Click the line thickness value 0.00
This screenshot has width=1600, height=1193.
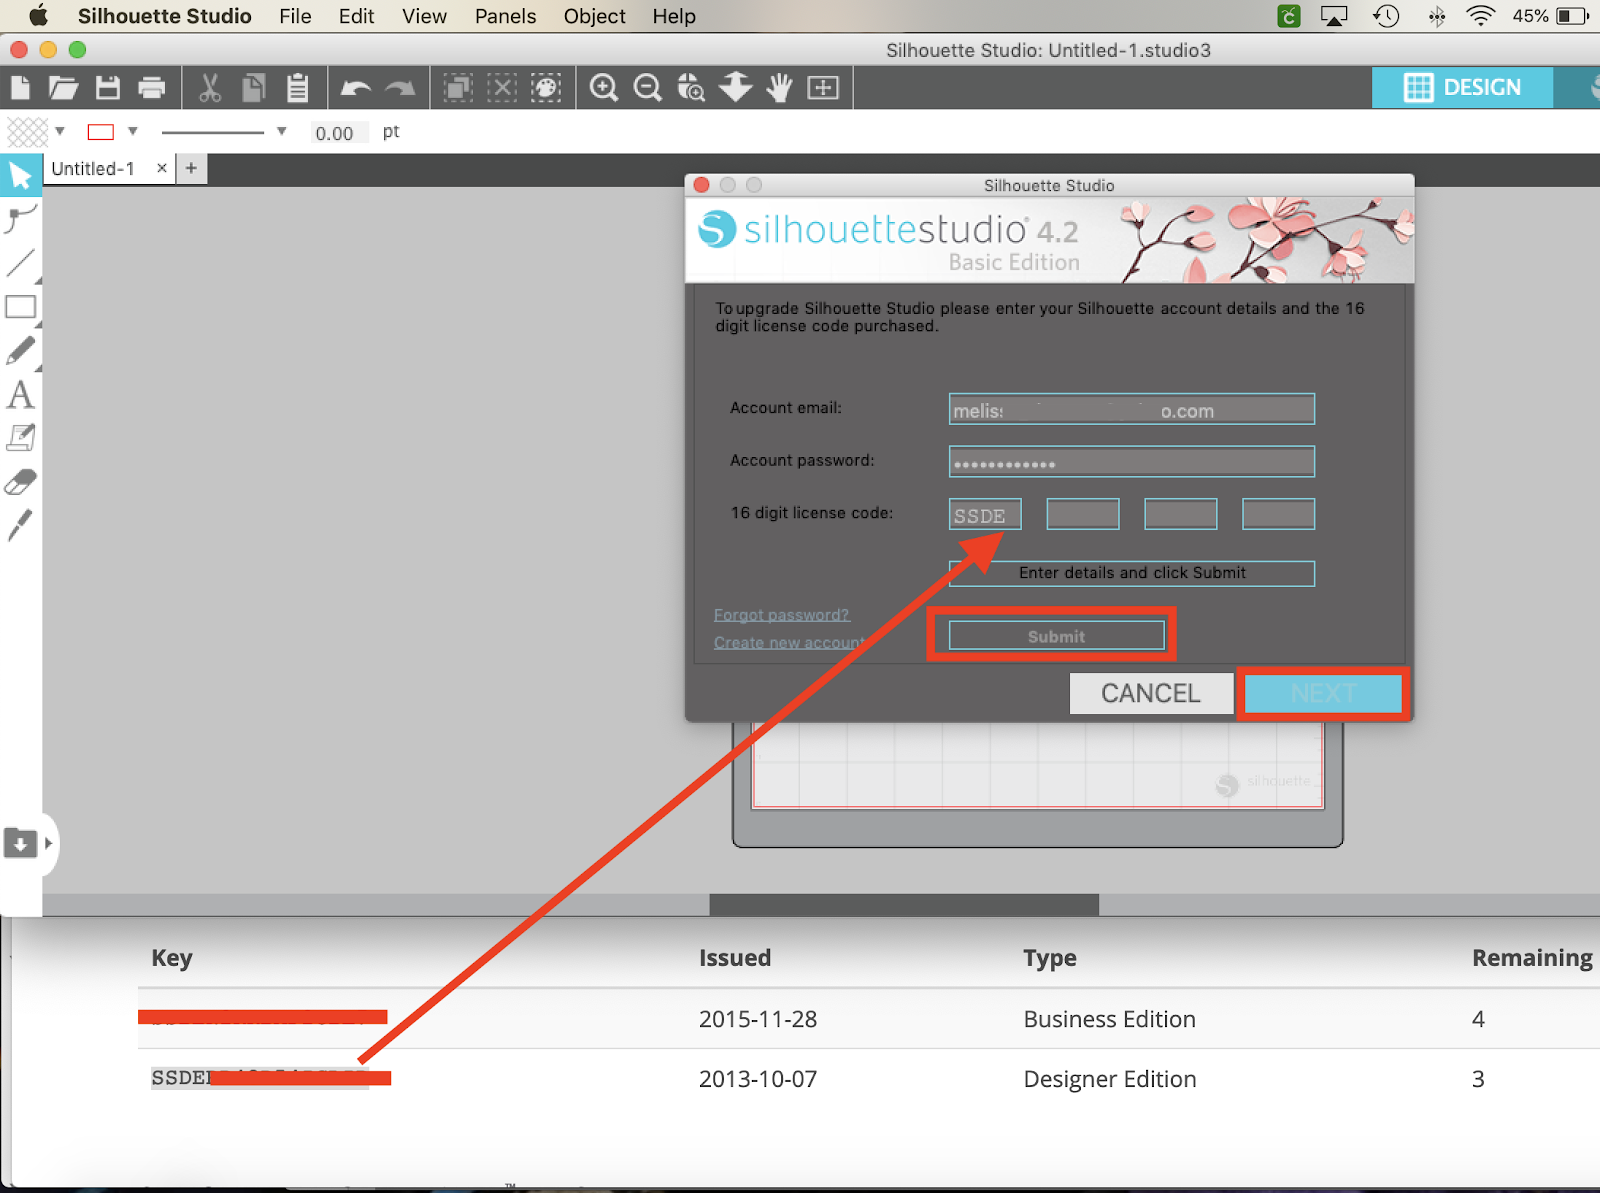click(337, 133)
